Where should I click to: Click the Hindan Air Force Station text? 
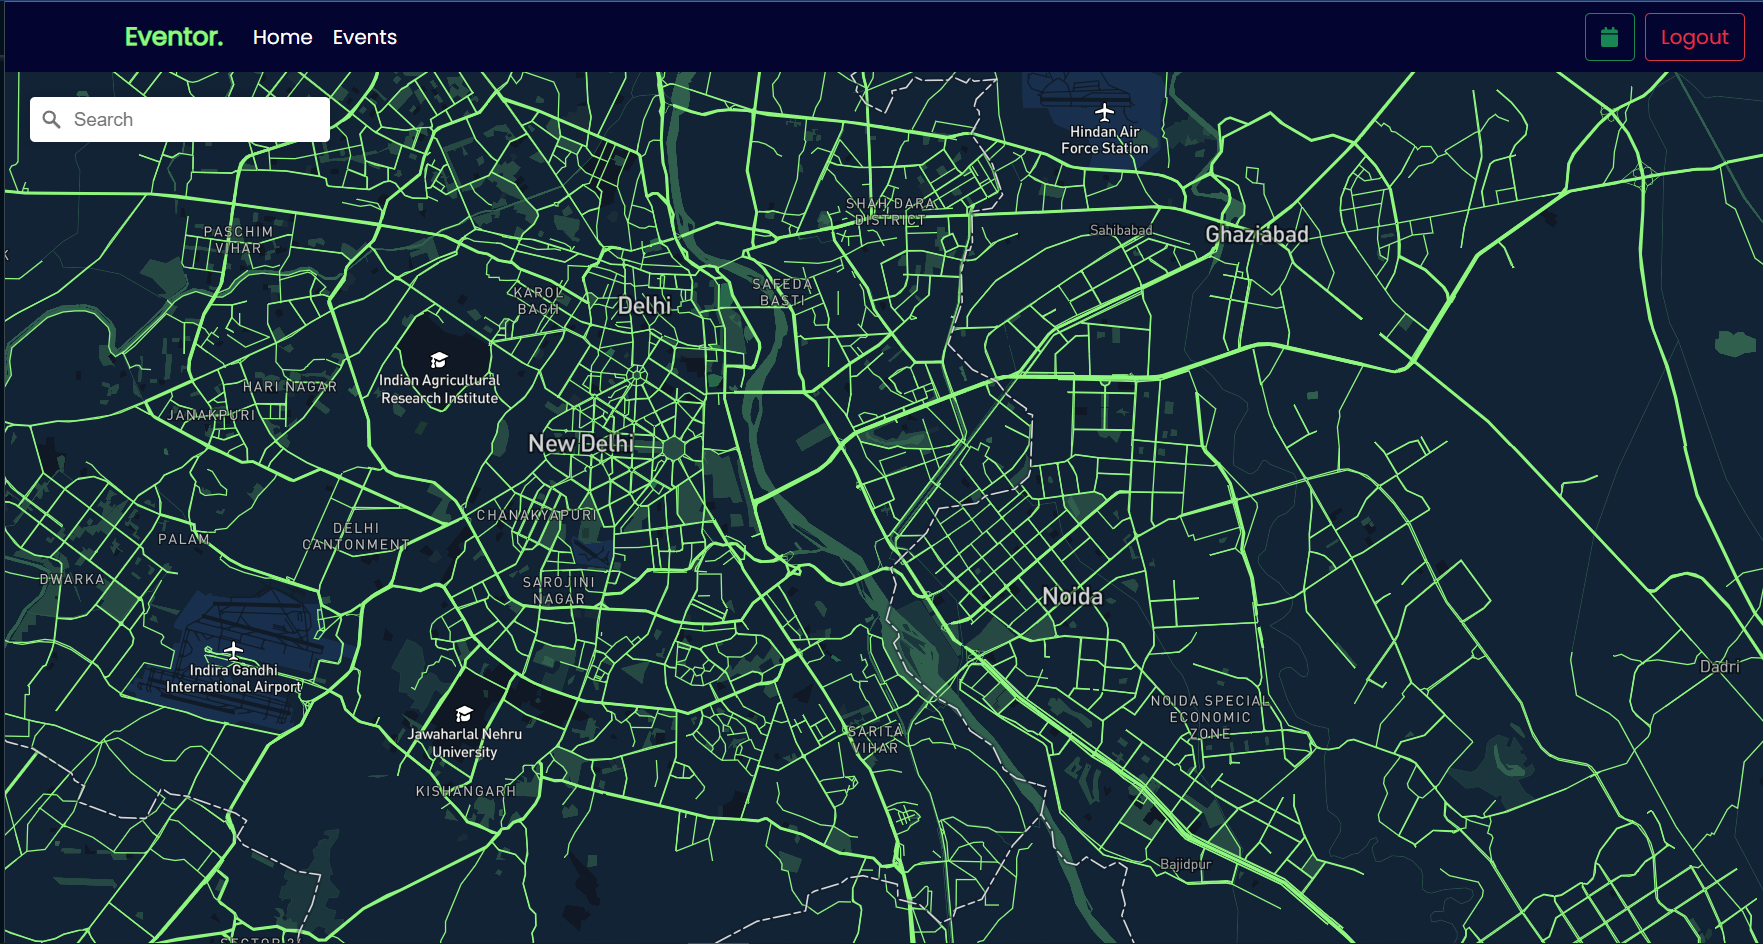(x=1105, y=140)
